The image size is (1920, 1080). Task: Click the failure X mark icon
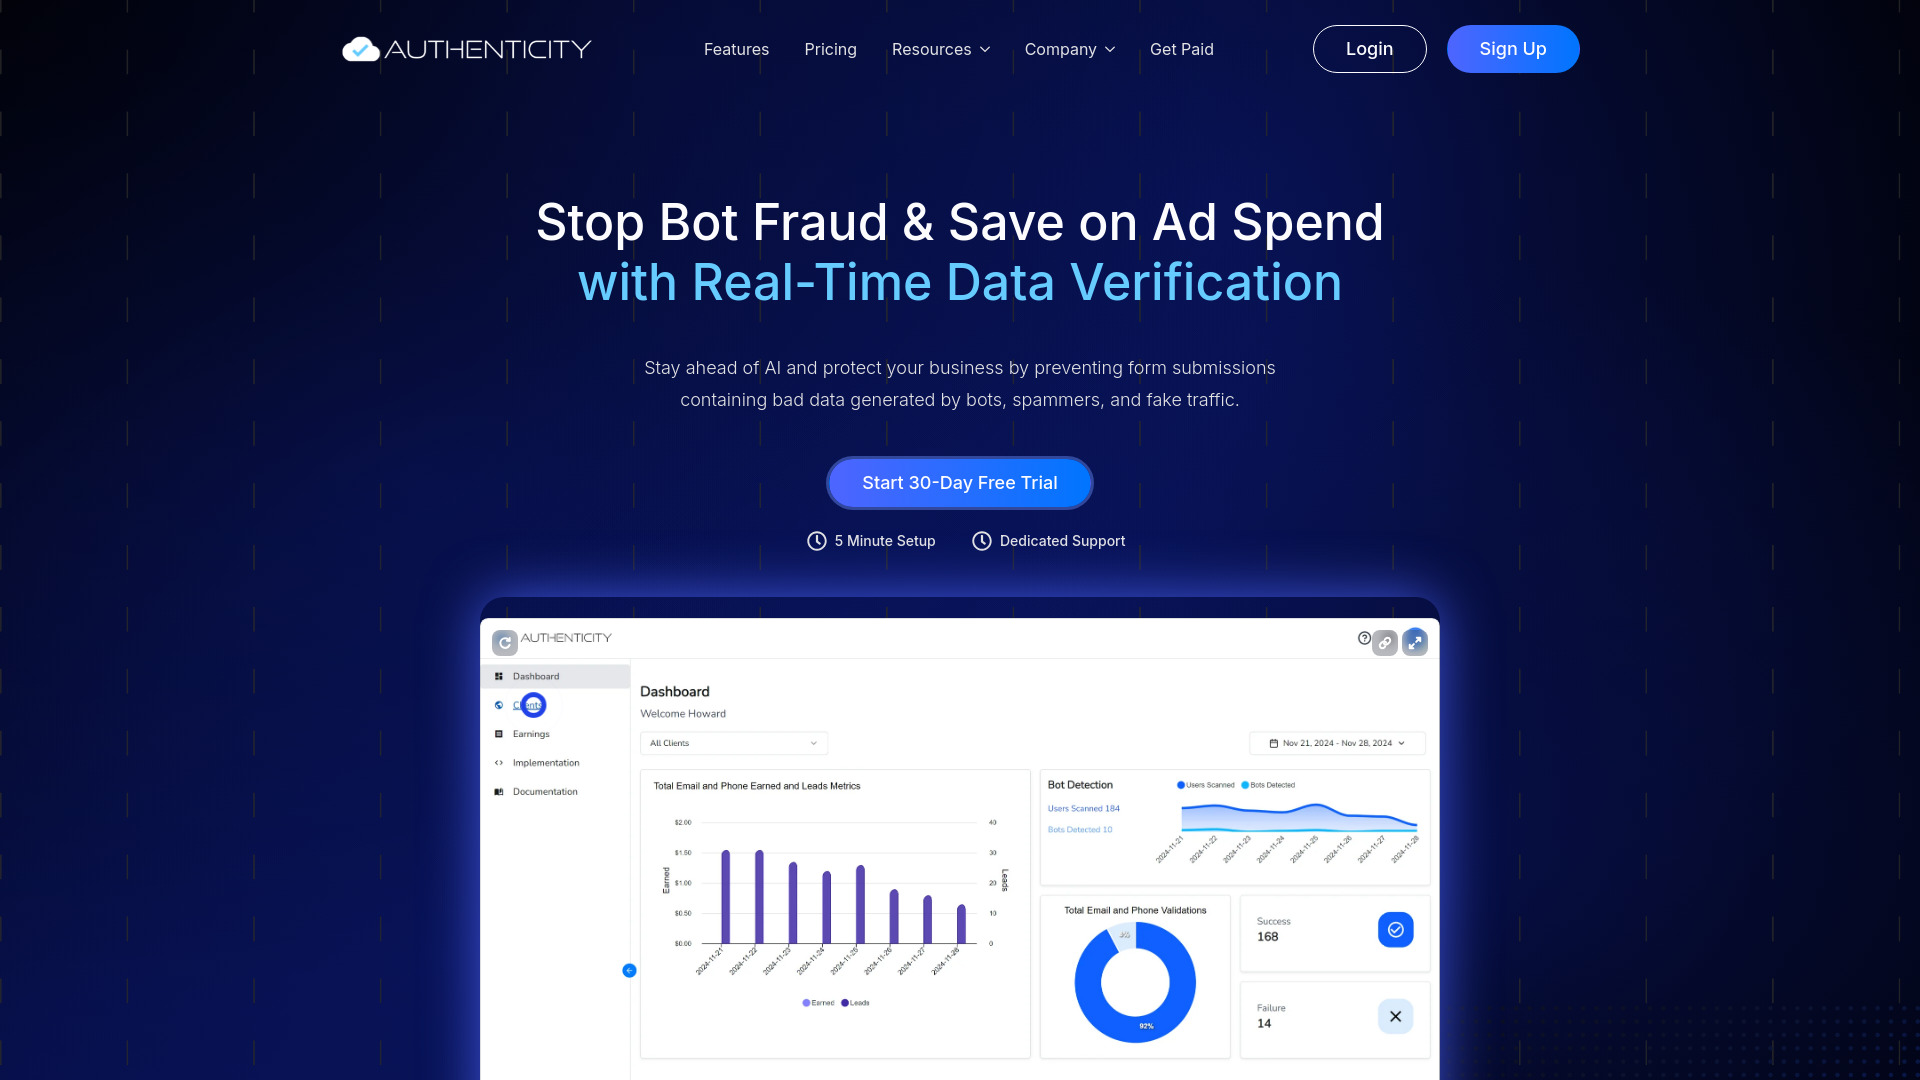pos(1395,1015)
